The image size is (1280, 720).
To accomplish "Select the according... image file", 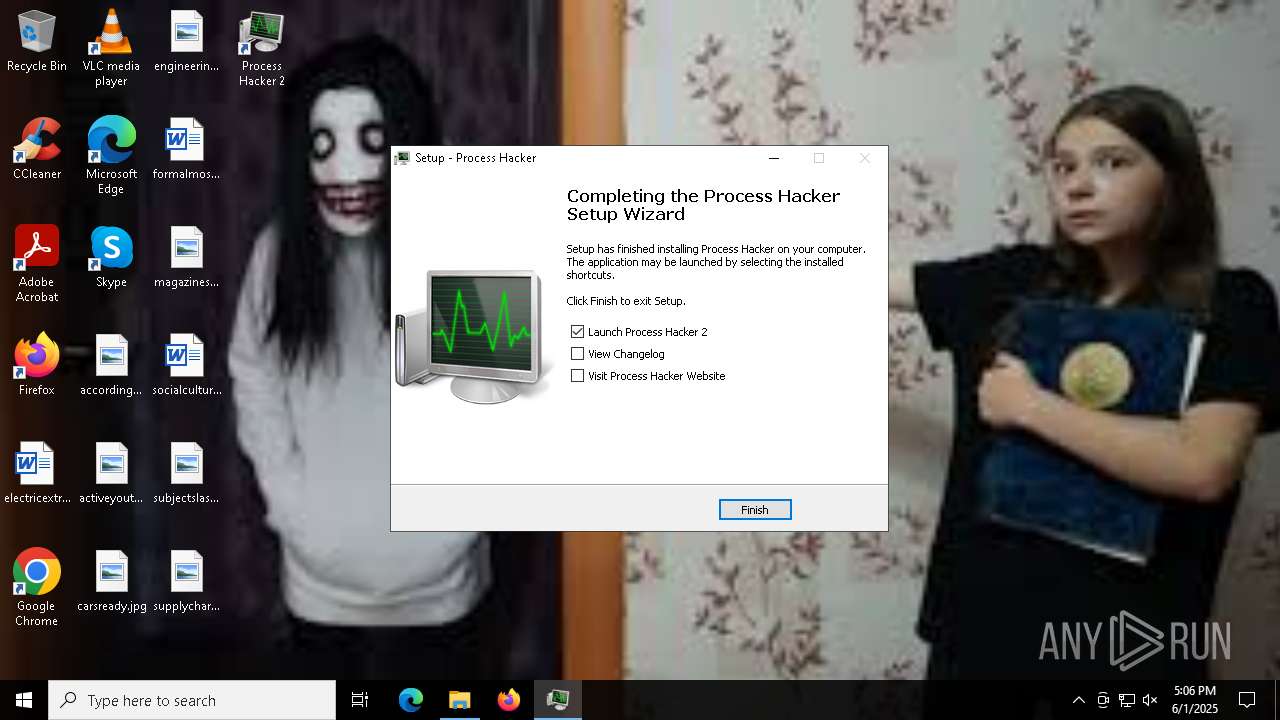I will coord(111,366).
